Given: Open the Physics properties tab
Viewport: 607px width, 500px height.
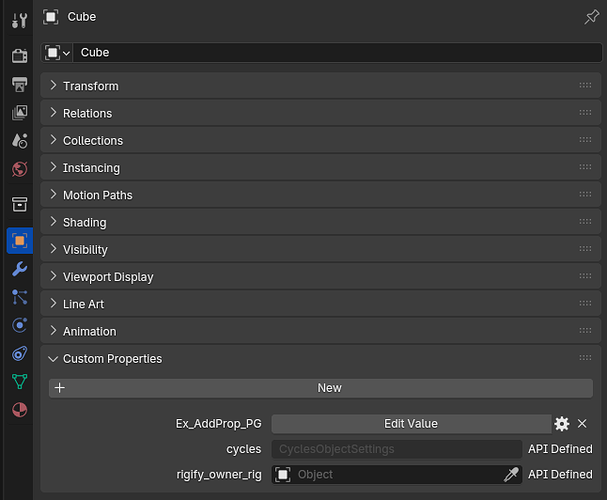Looking at the screenshot, I should pos(19,325).
